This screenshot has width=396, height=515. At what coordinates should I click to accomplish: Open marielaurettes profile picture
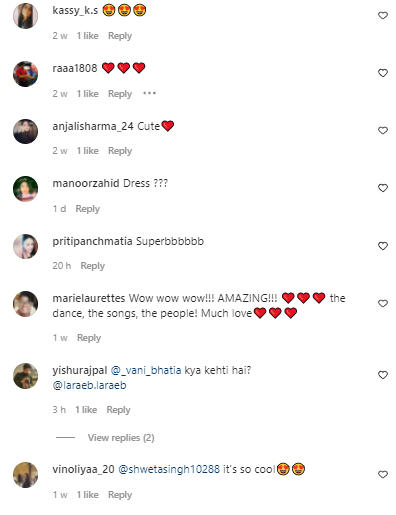click(x=25, y=304)
